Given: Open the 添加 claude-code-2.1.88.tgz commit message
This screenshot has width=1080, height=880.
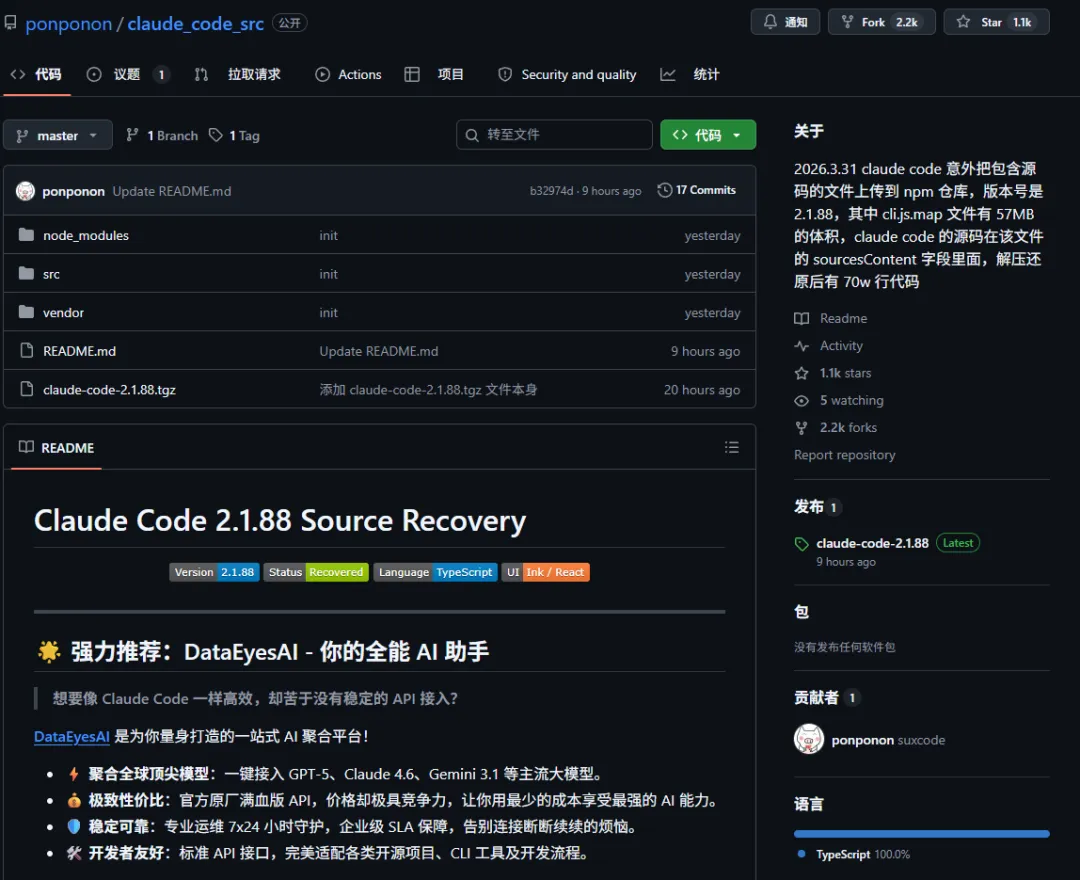Looking at the screenshot, I should [428, 390].
